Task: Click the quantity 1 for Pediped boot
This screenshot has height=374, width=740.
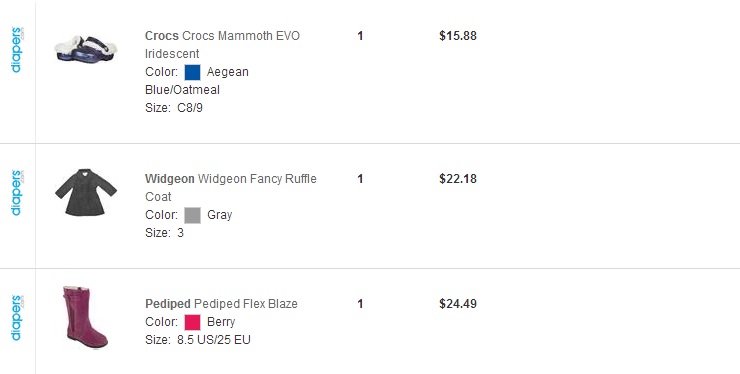Action: pyautogui.click(x=360, y=304)
